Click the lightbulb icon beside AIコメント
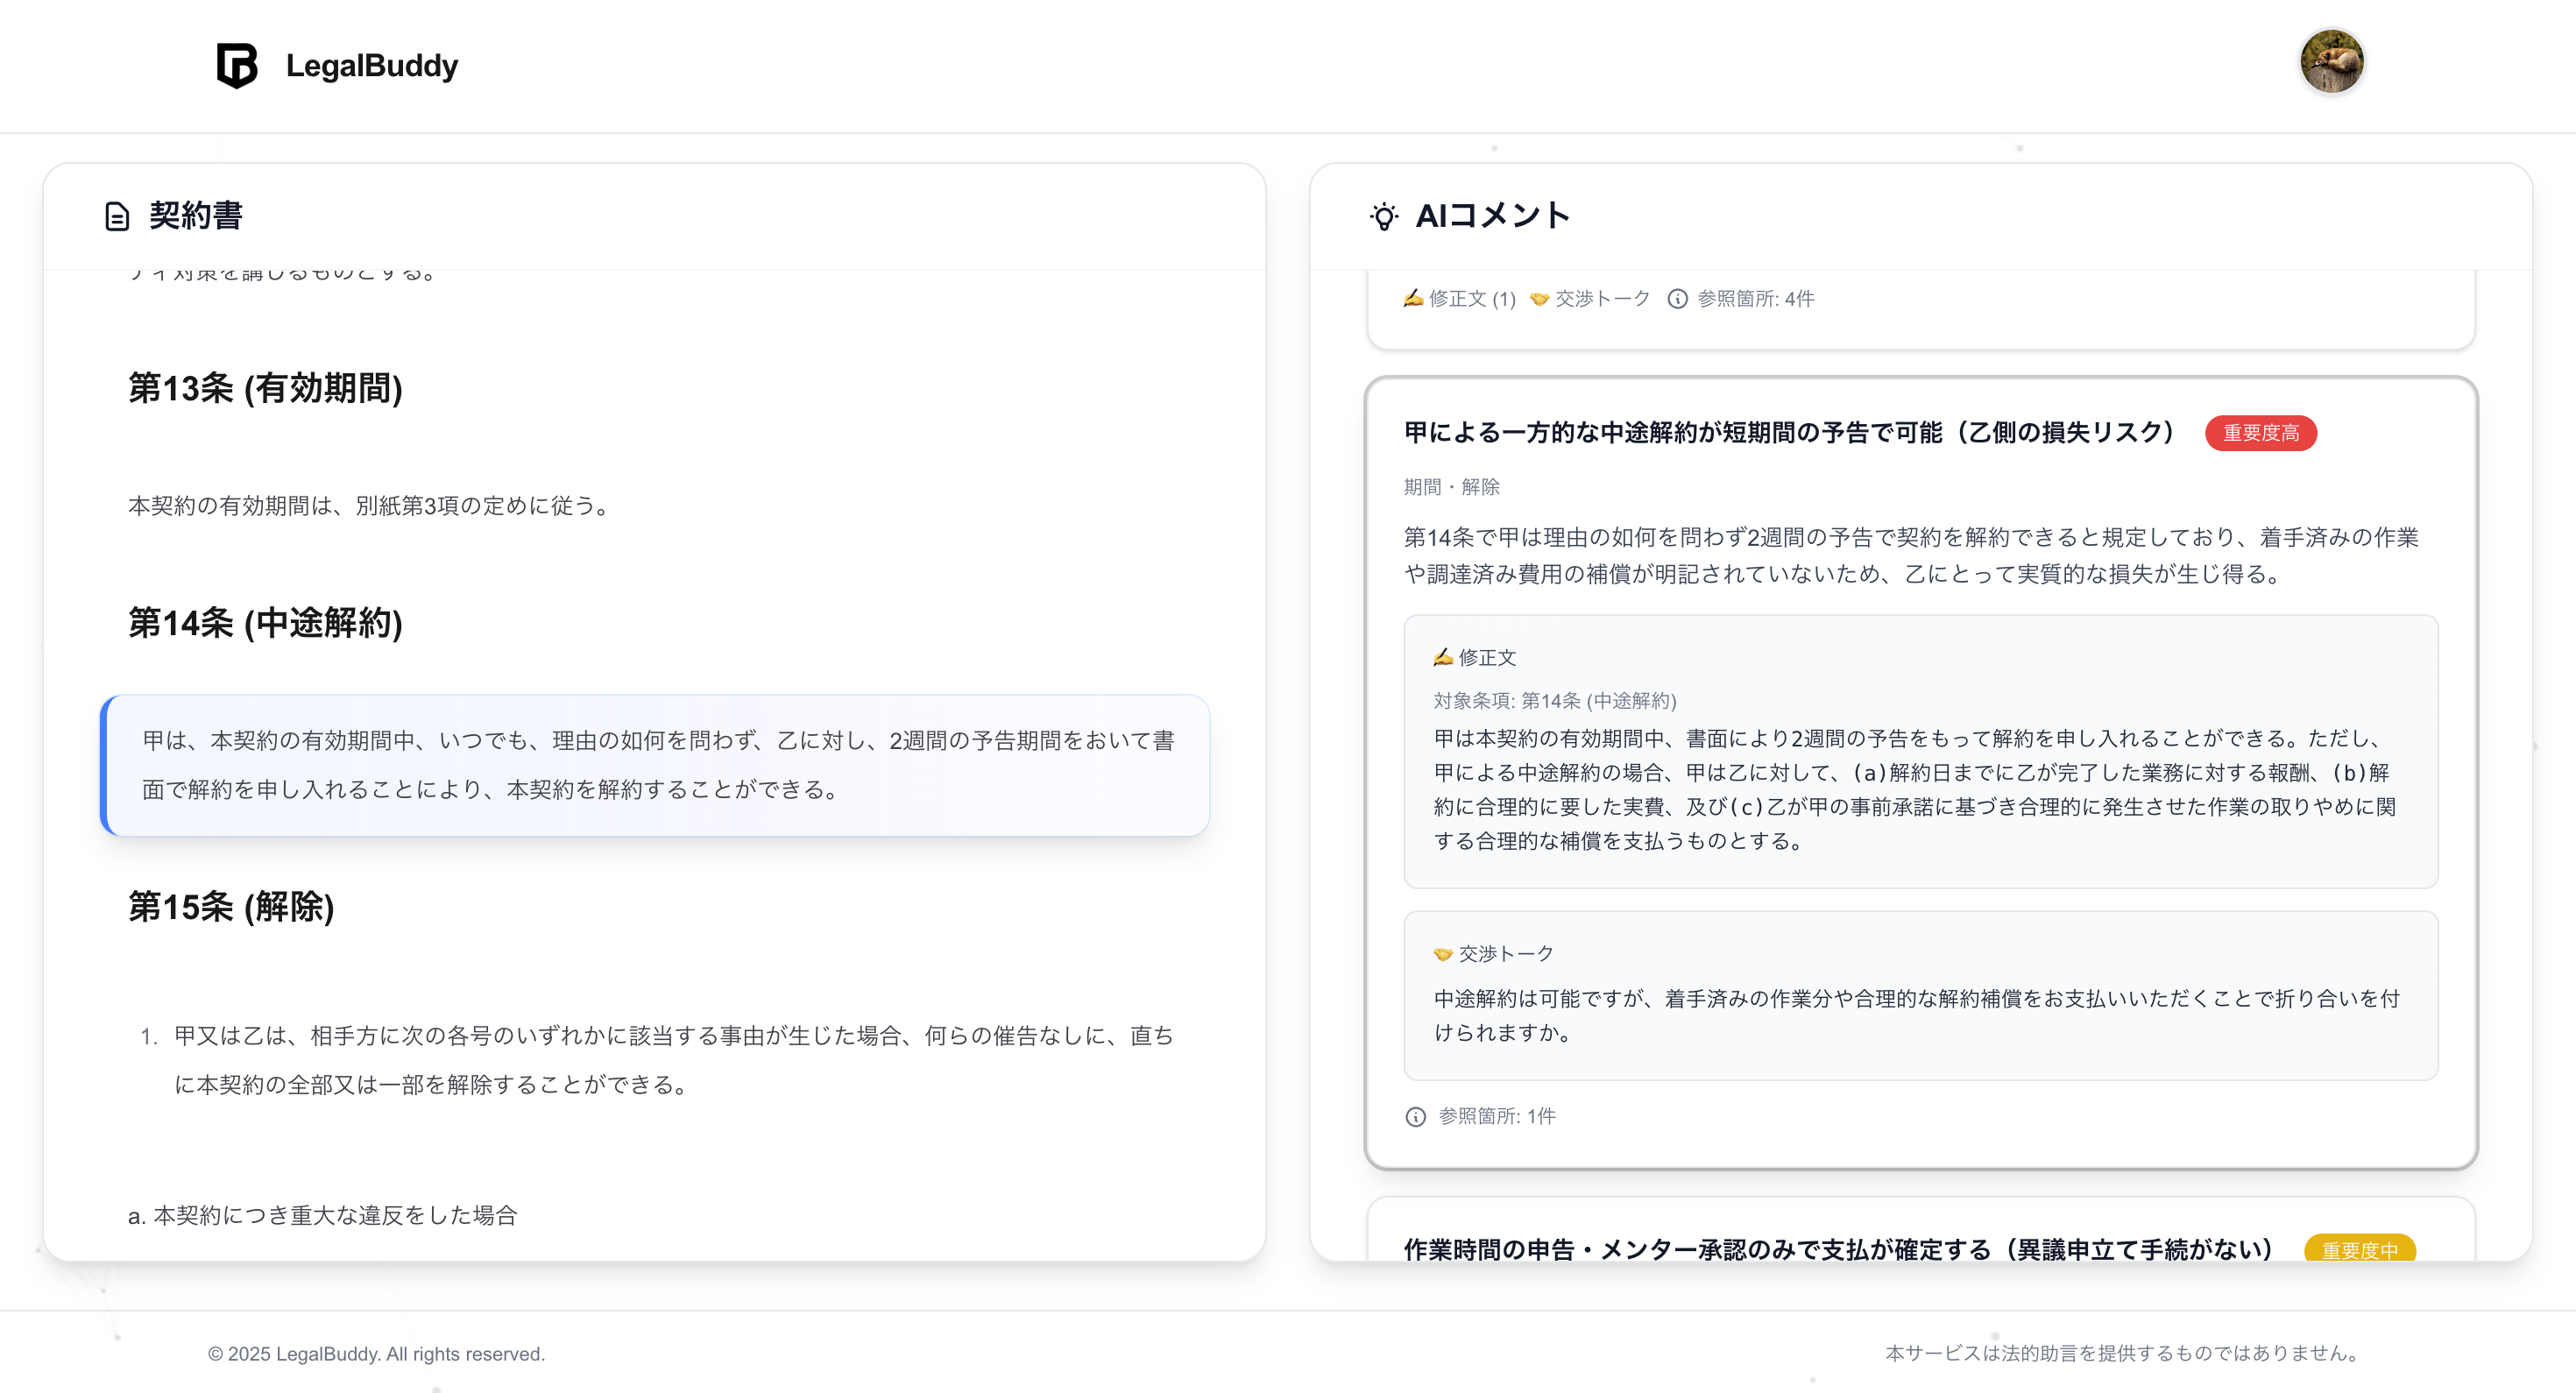 pos(1384,216)
